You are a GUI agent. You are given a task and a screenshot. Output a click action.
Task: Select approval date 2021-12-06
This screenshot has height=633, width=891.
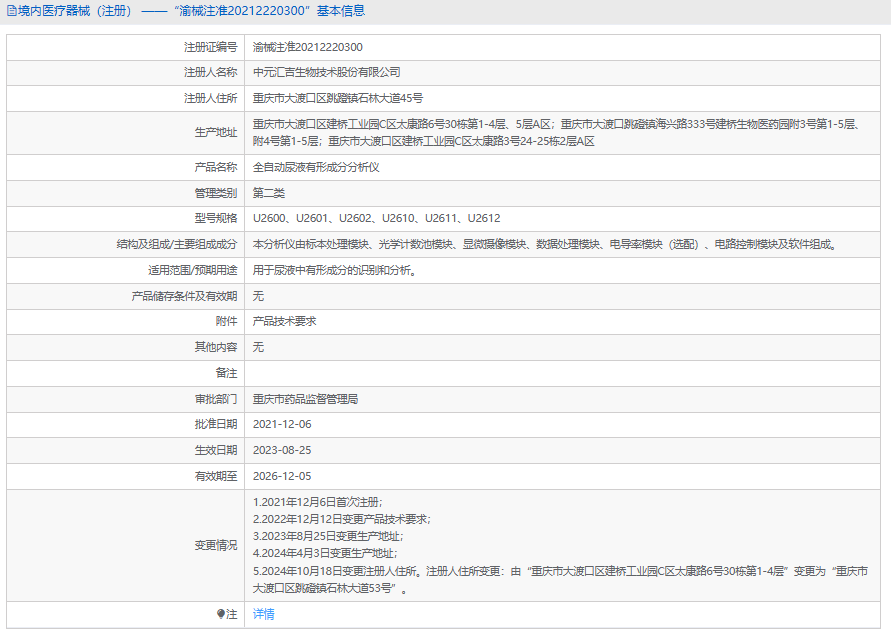(282, 424)
